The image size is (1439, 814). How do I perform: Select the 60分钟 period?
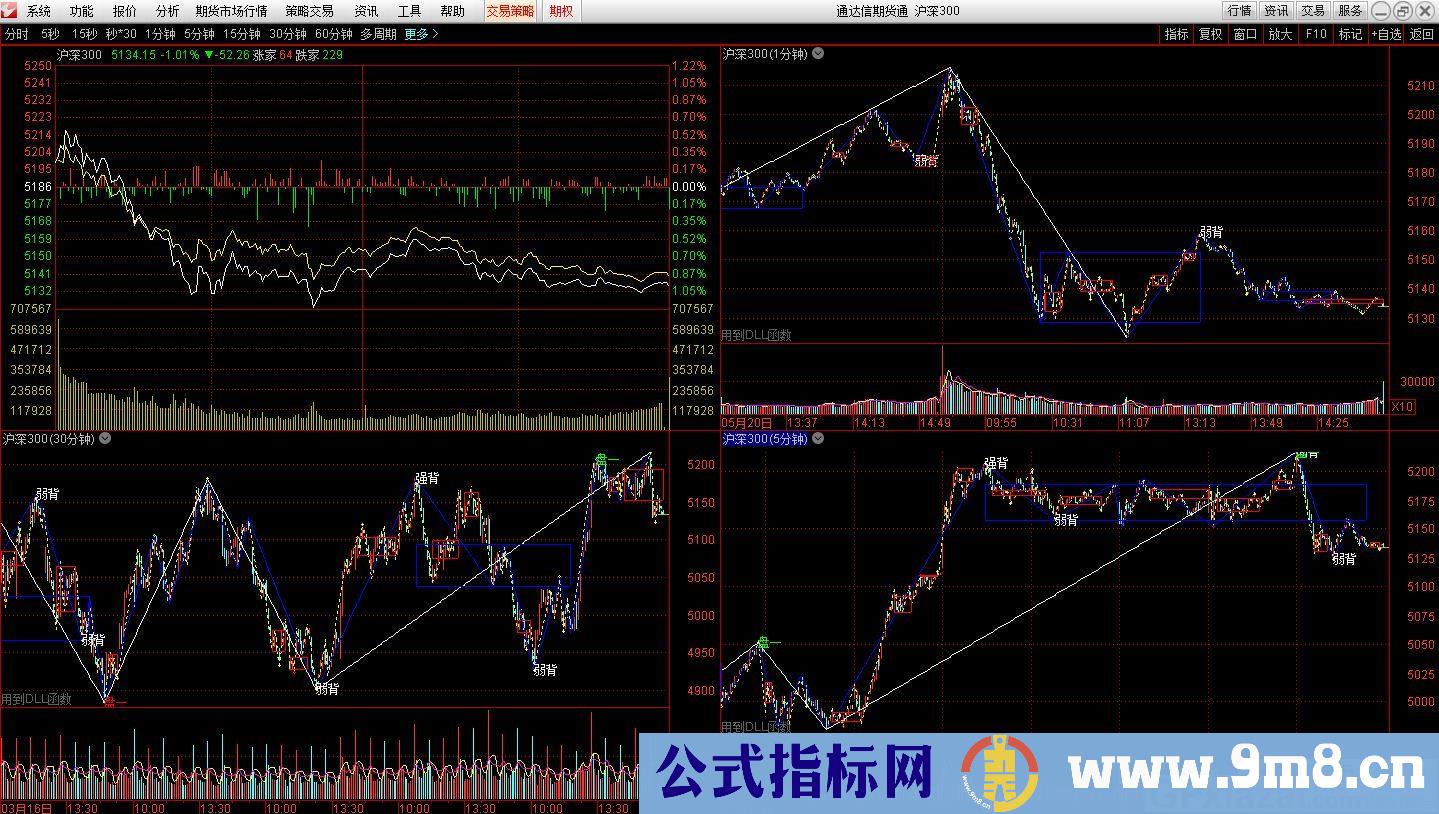point(334,34)
